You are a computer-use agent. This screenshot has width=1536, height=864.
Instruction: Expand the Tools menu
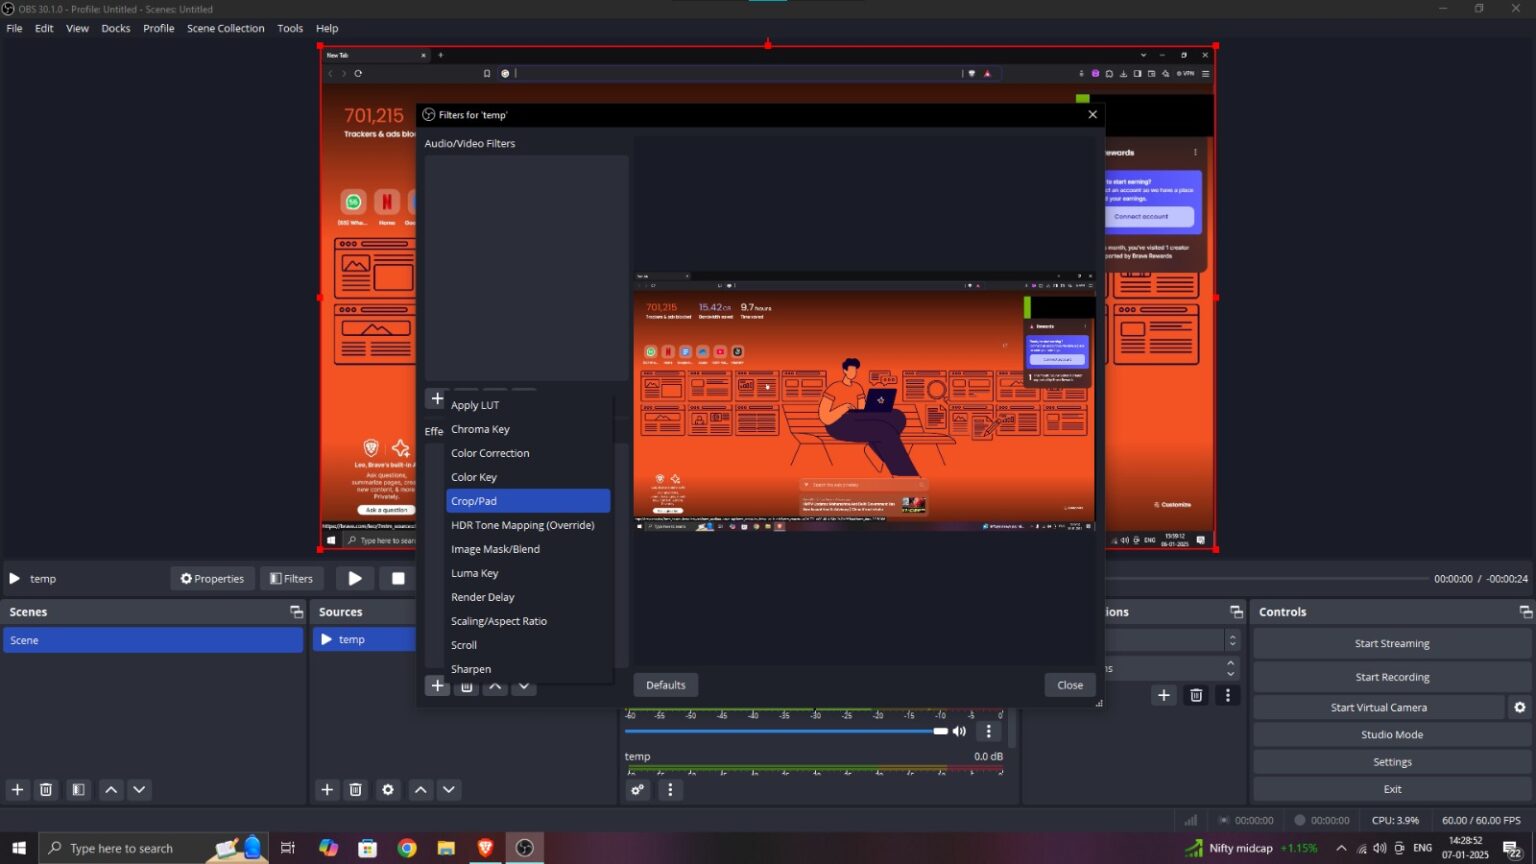tap(289, 28)
